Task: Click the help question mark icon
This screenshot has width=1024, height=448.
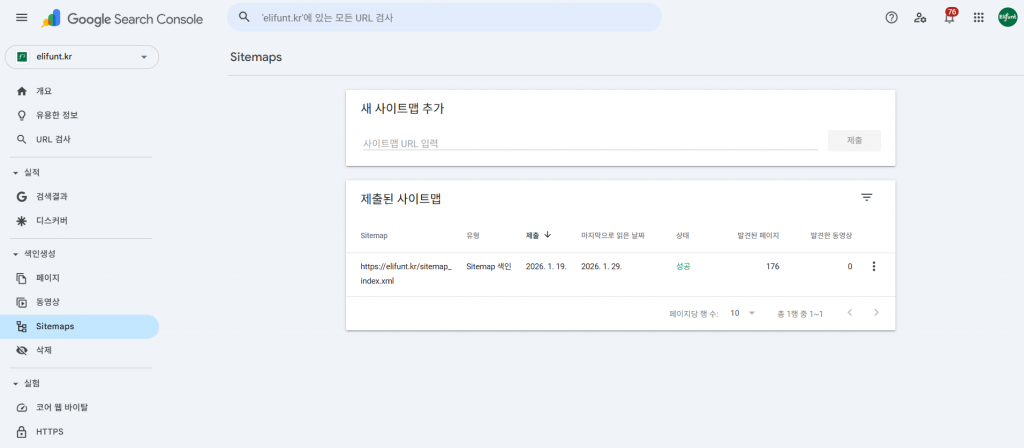Action: click(891, 18)
